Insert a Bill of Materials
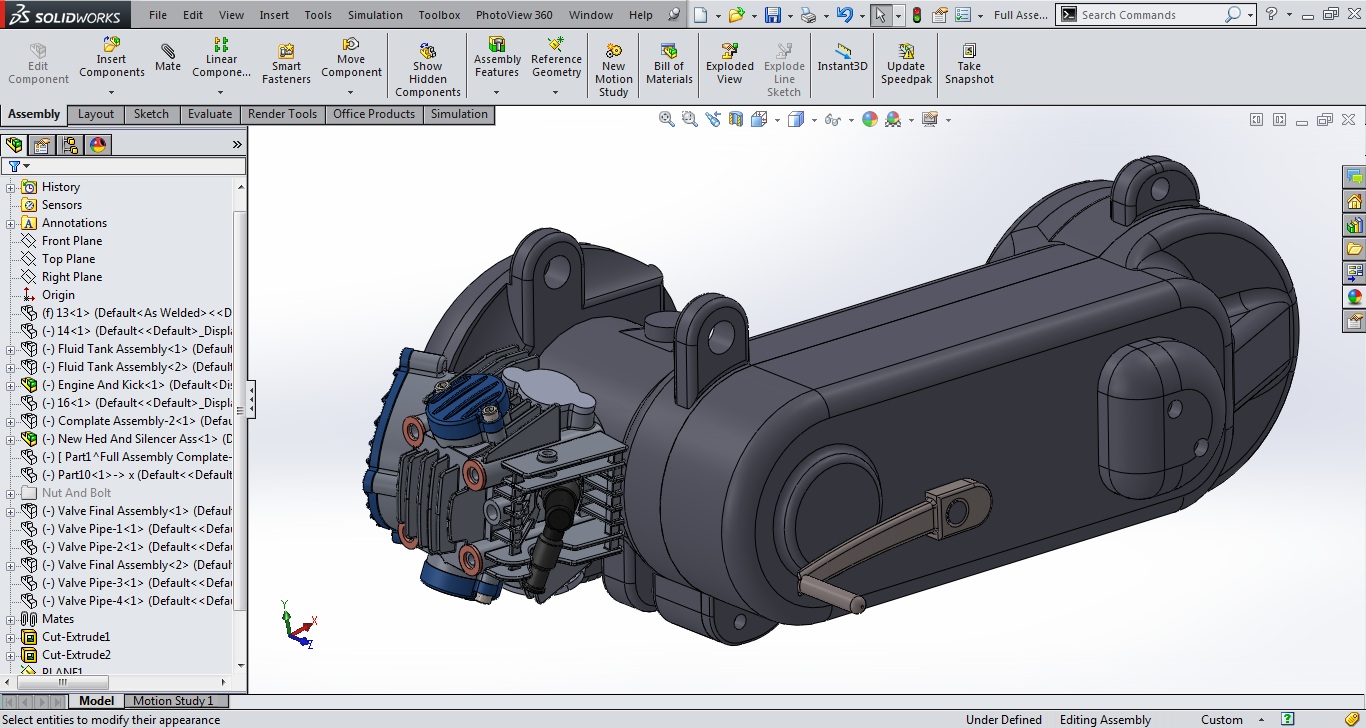The height and width of the screenshot is (728, 1366). 669,64
